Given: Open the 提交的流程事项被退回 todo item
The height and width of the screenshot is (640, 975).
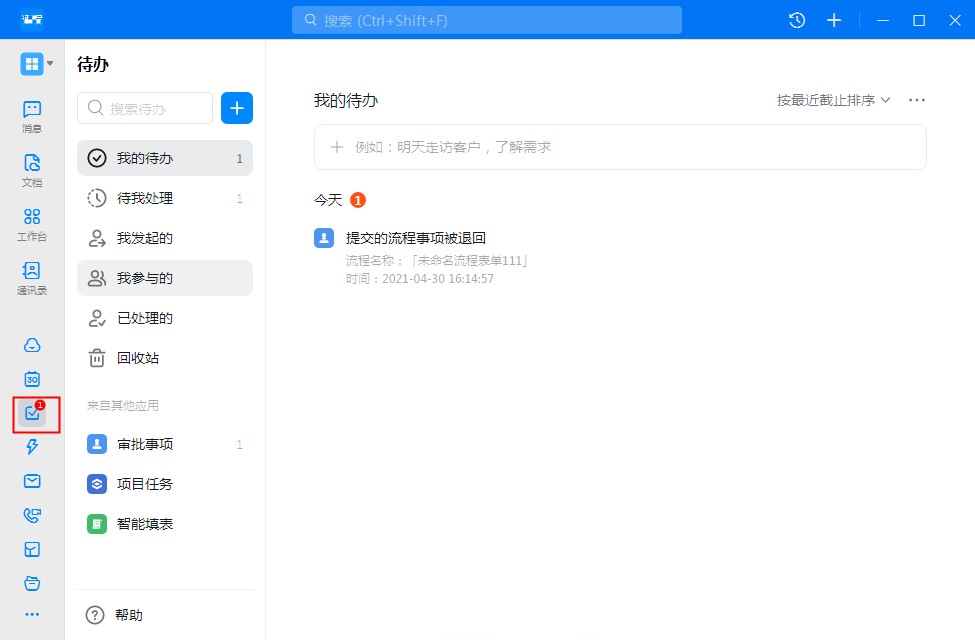Looking at the screenshot, I should 415,238.
